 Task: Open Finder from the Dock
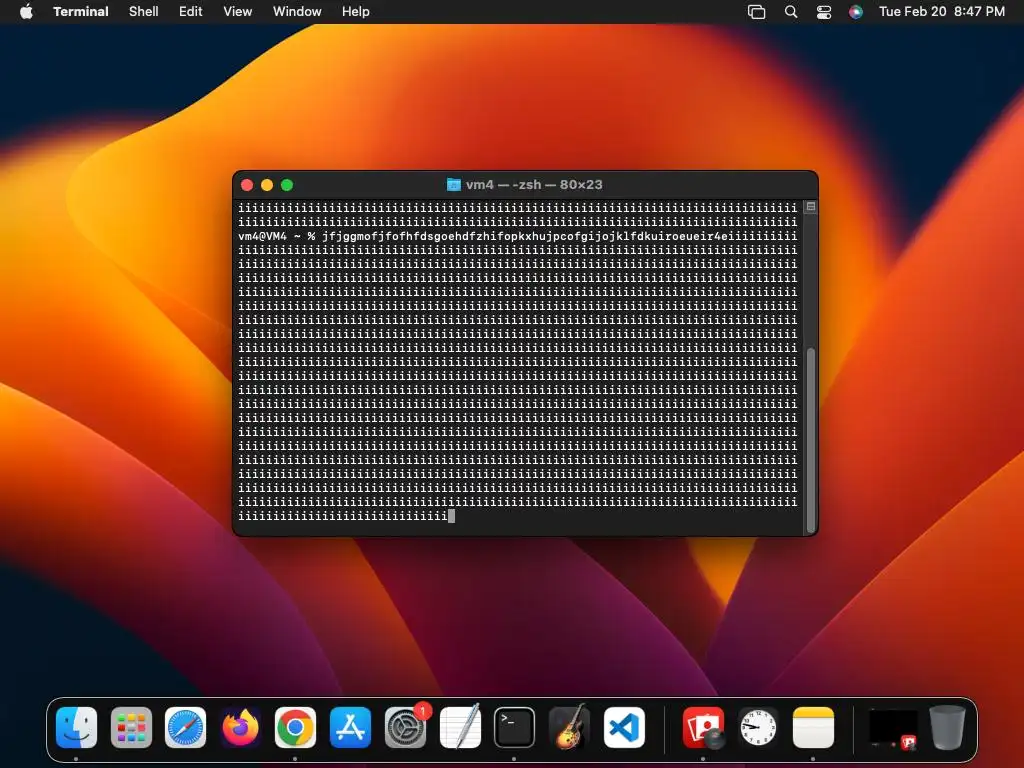[76, 727]
